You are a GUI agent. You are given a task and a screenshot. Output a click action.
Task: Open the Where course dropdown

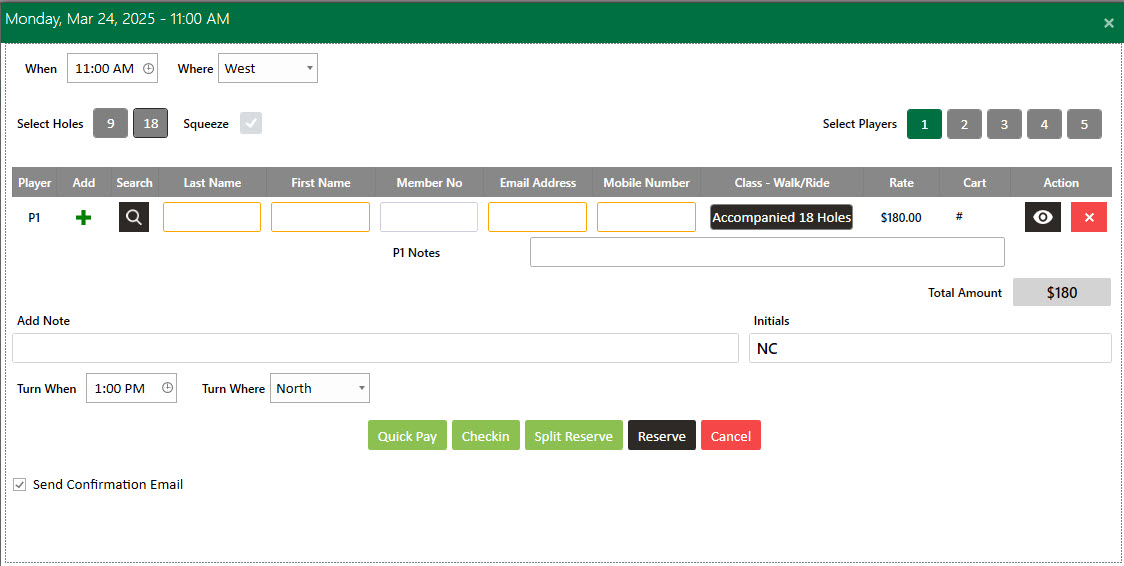click(268, 68)
